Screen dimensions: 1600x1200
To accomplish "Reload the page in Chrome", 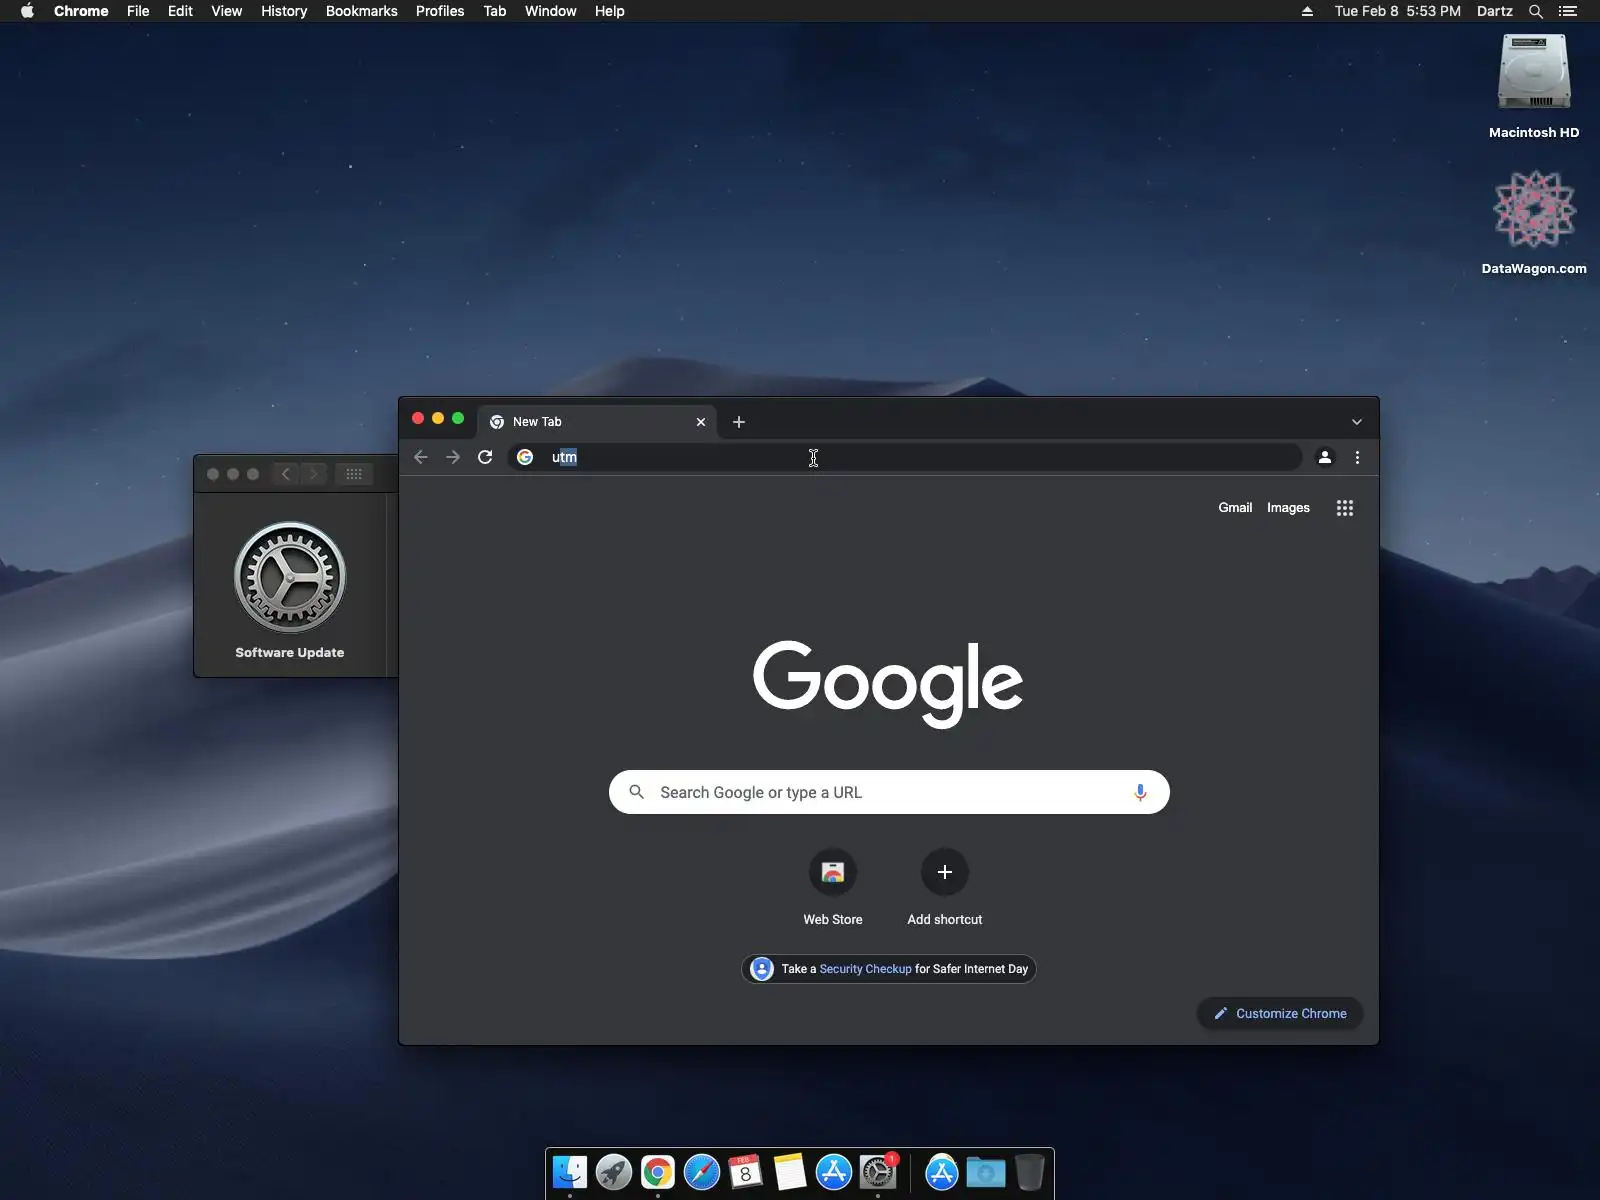I will (x=485, y=457).
